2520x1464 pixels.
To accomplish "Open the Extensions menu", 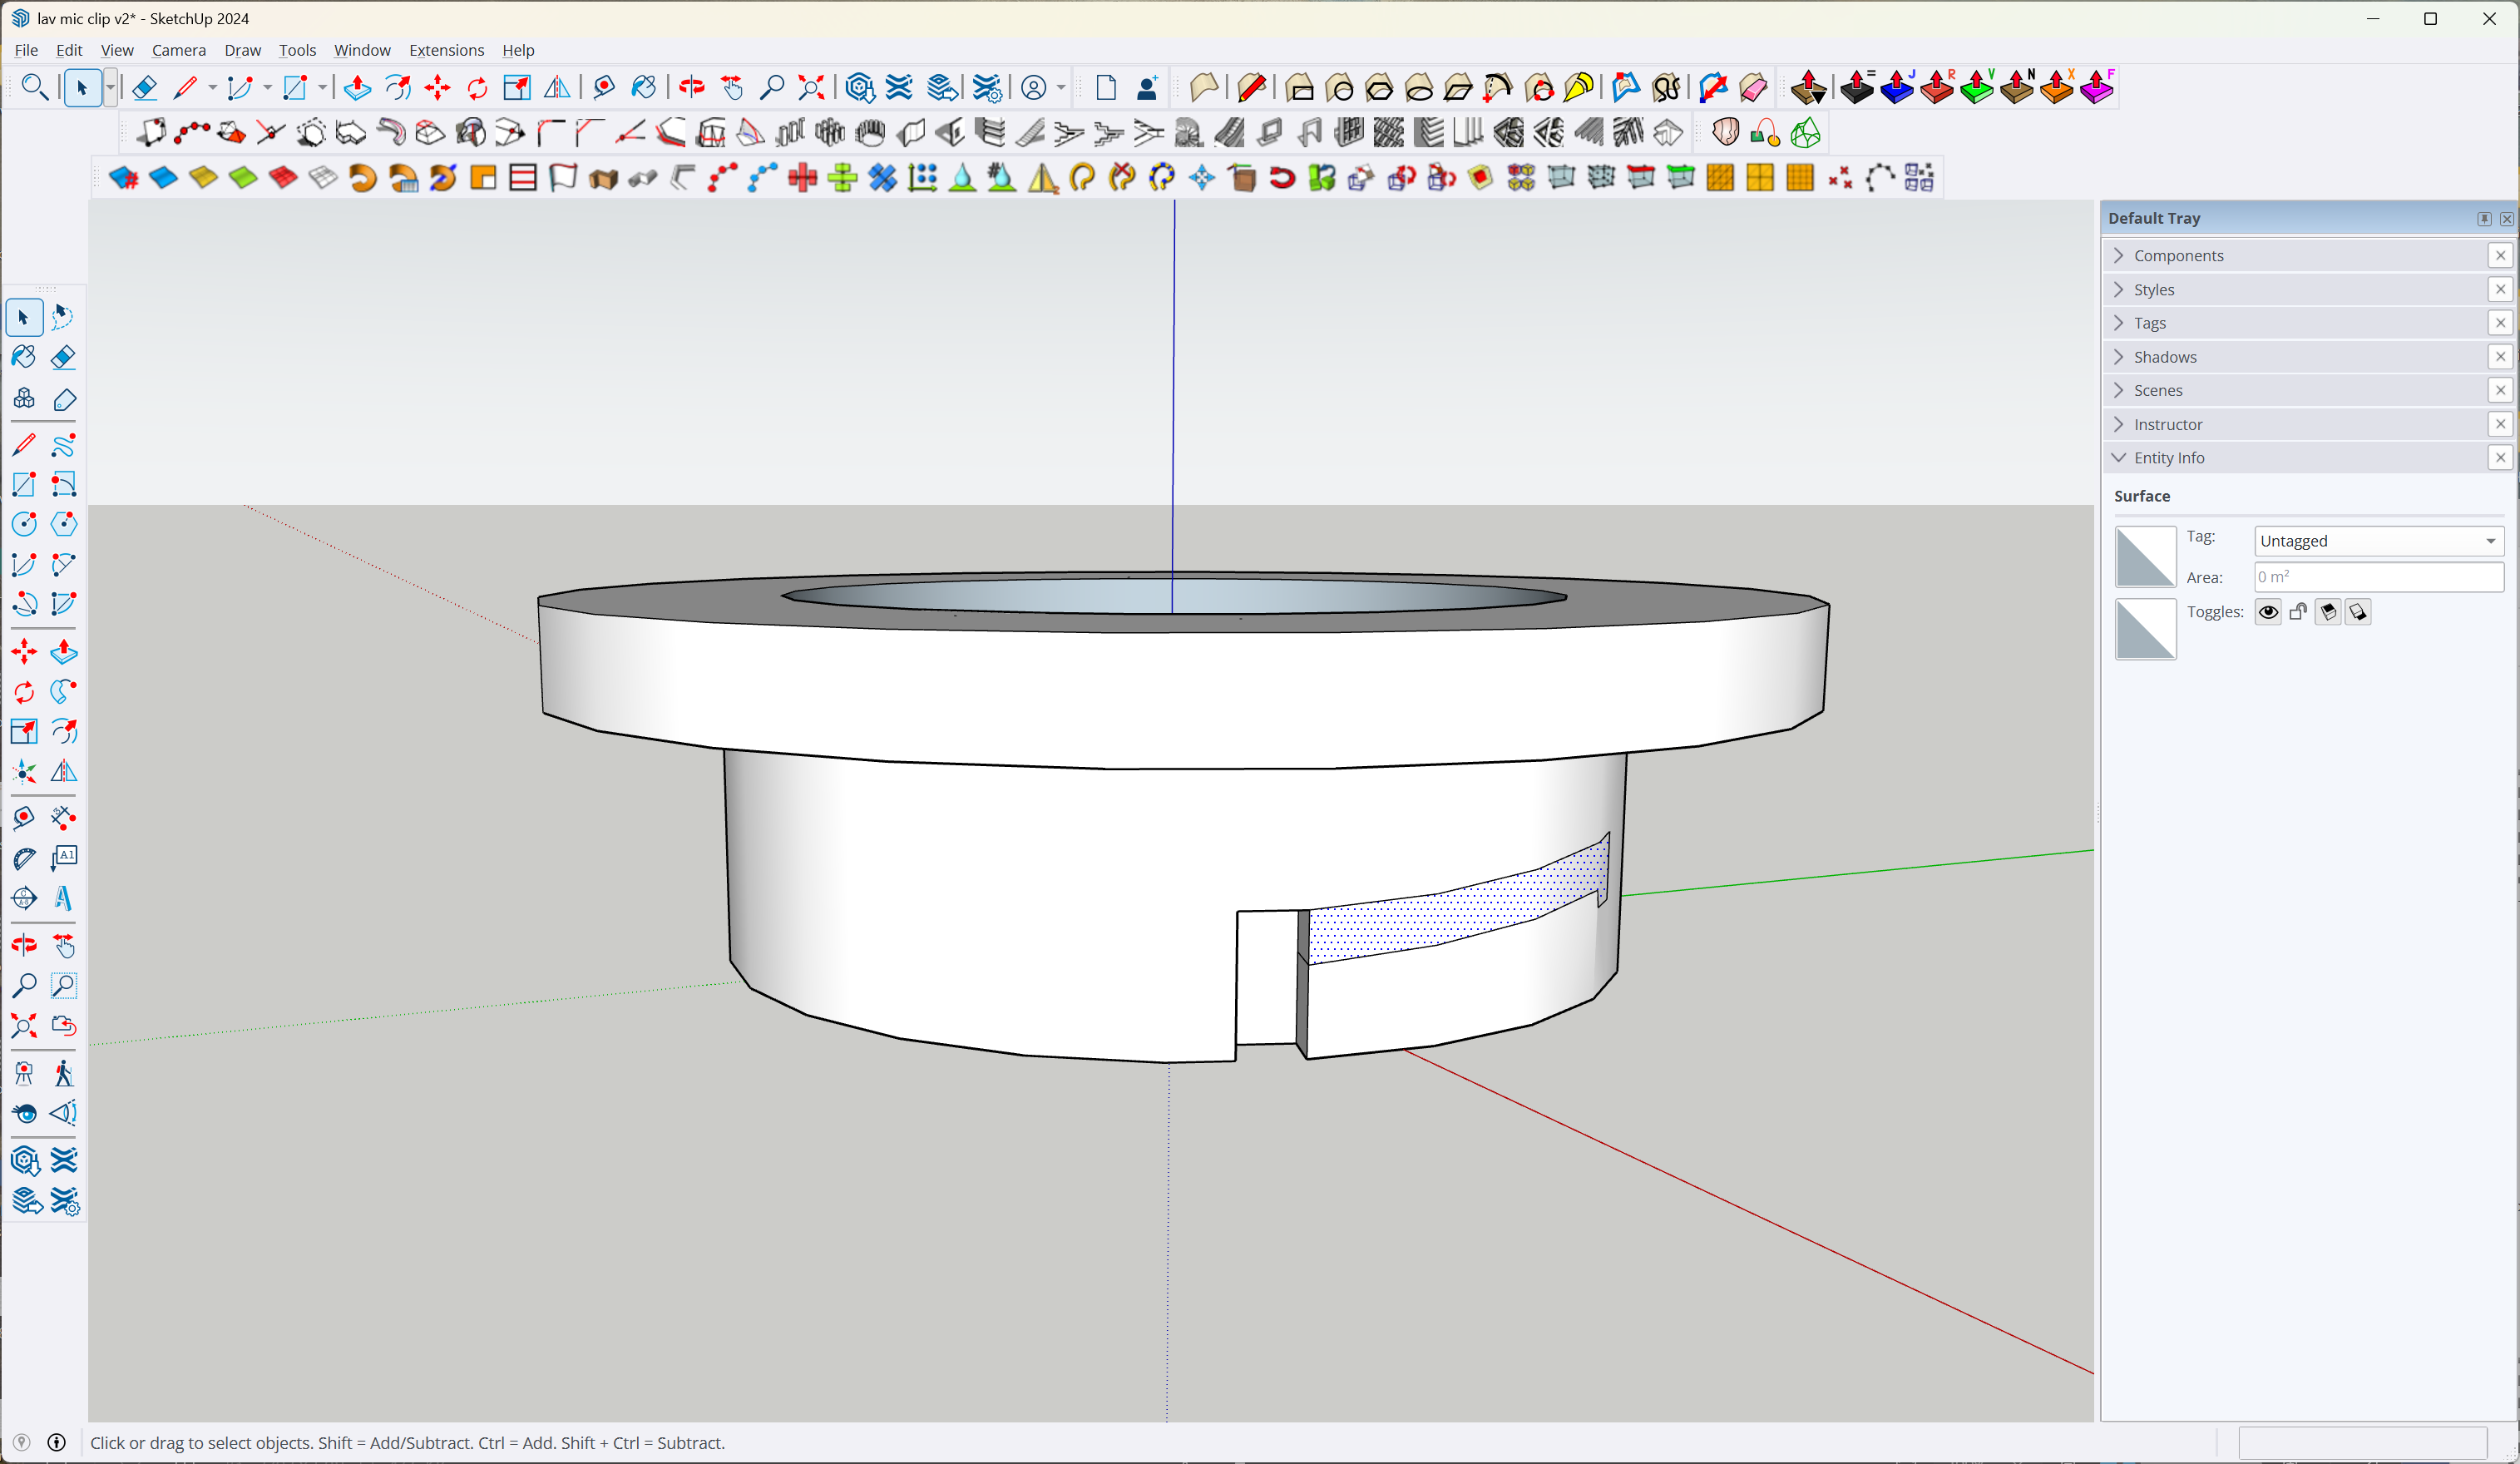I will tap(446, 50).
